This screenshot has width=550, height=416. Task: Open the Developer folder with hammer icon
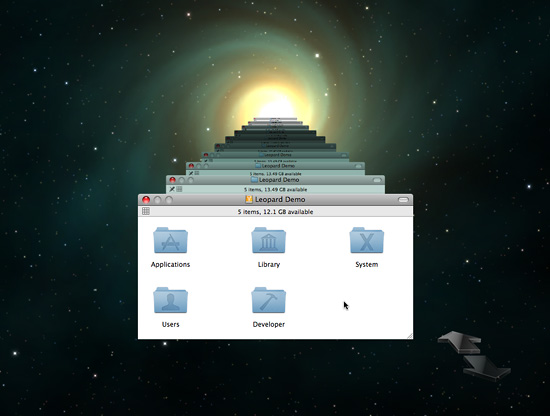coord(269,300)
